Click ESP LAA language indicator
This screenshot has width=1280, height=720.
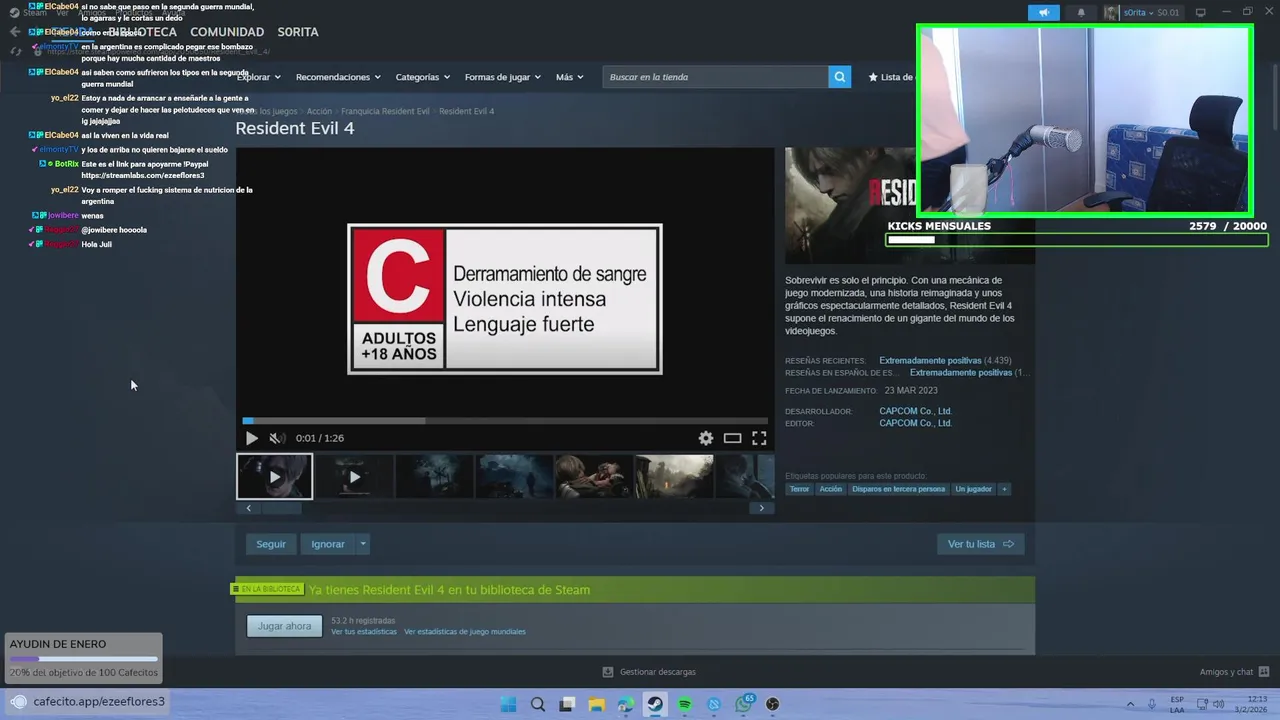click(1177, 704)
